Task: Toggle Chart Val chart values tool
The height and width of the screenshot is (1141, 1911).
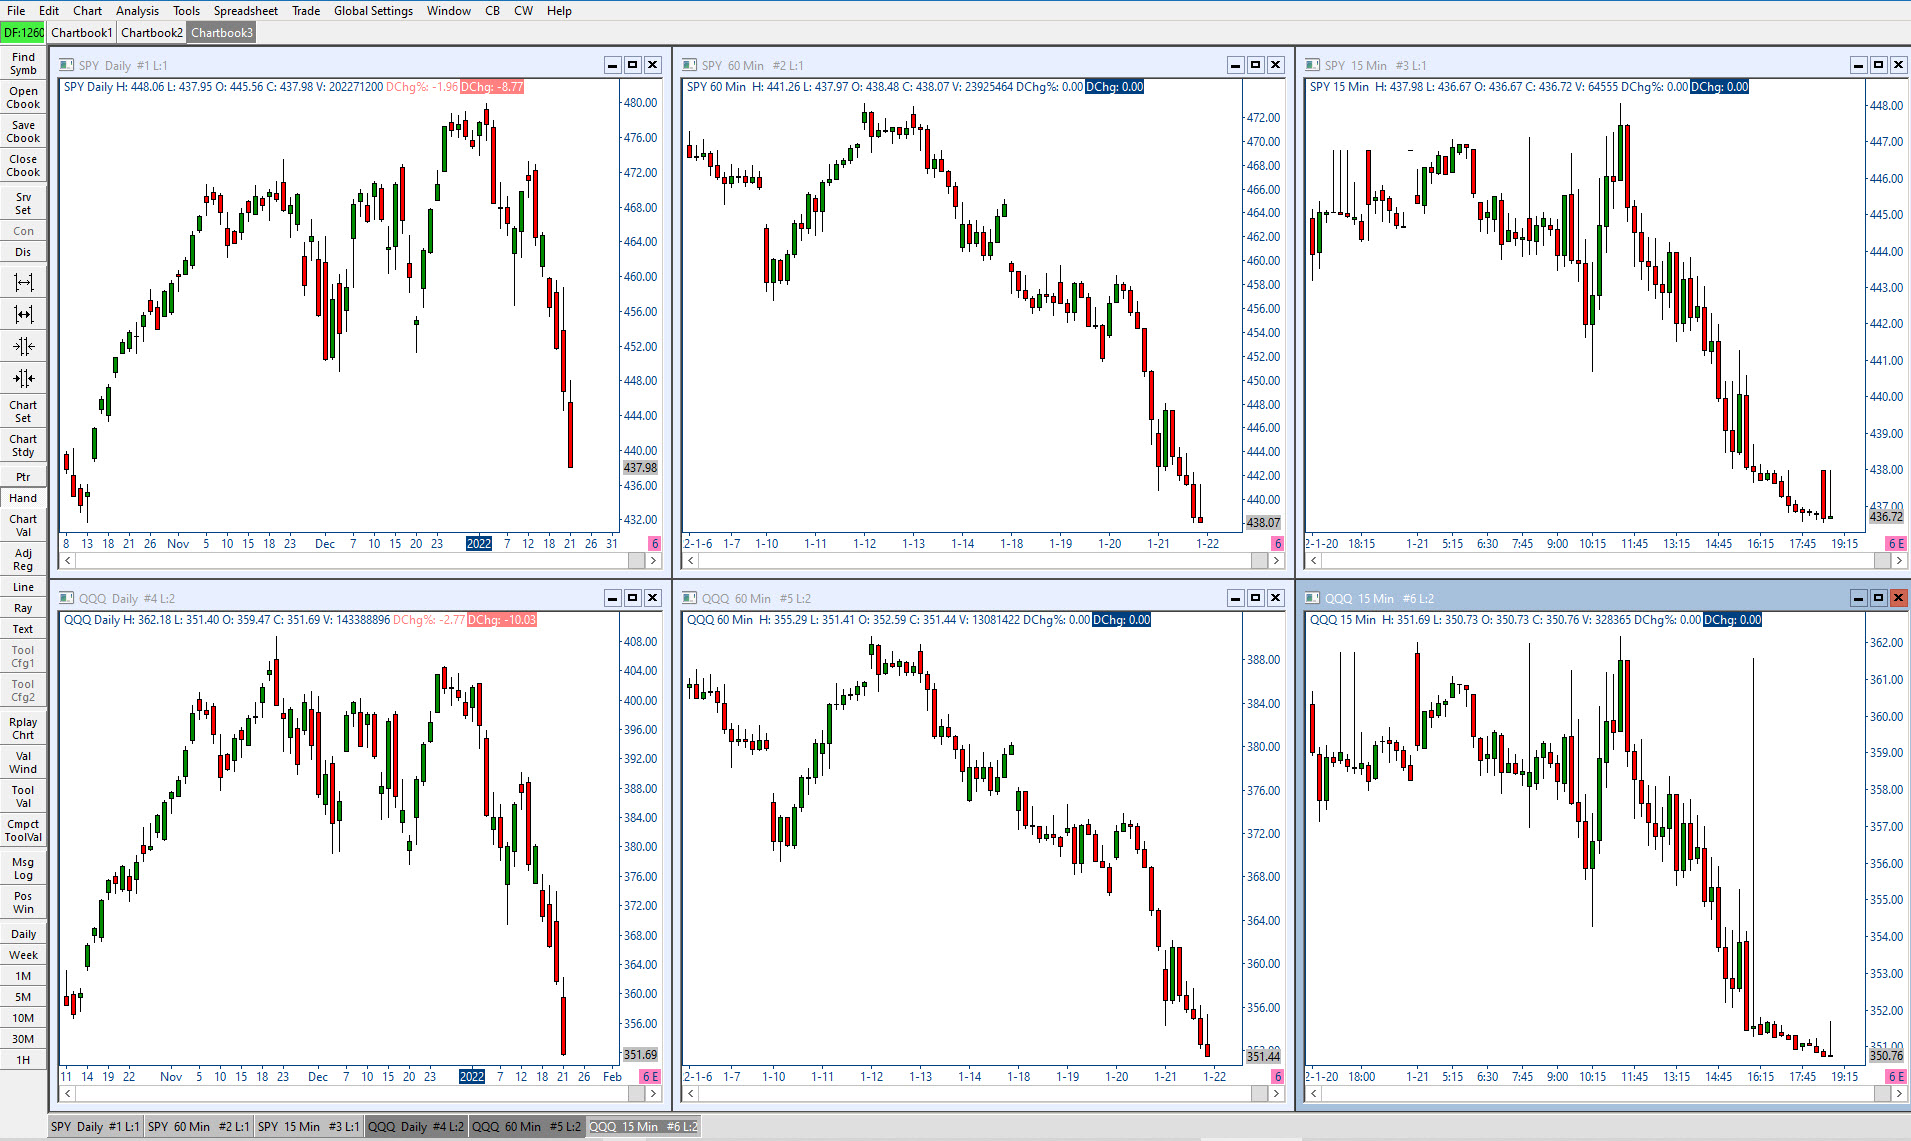Action: (23, 525)
